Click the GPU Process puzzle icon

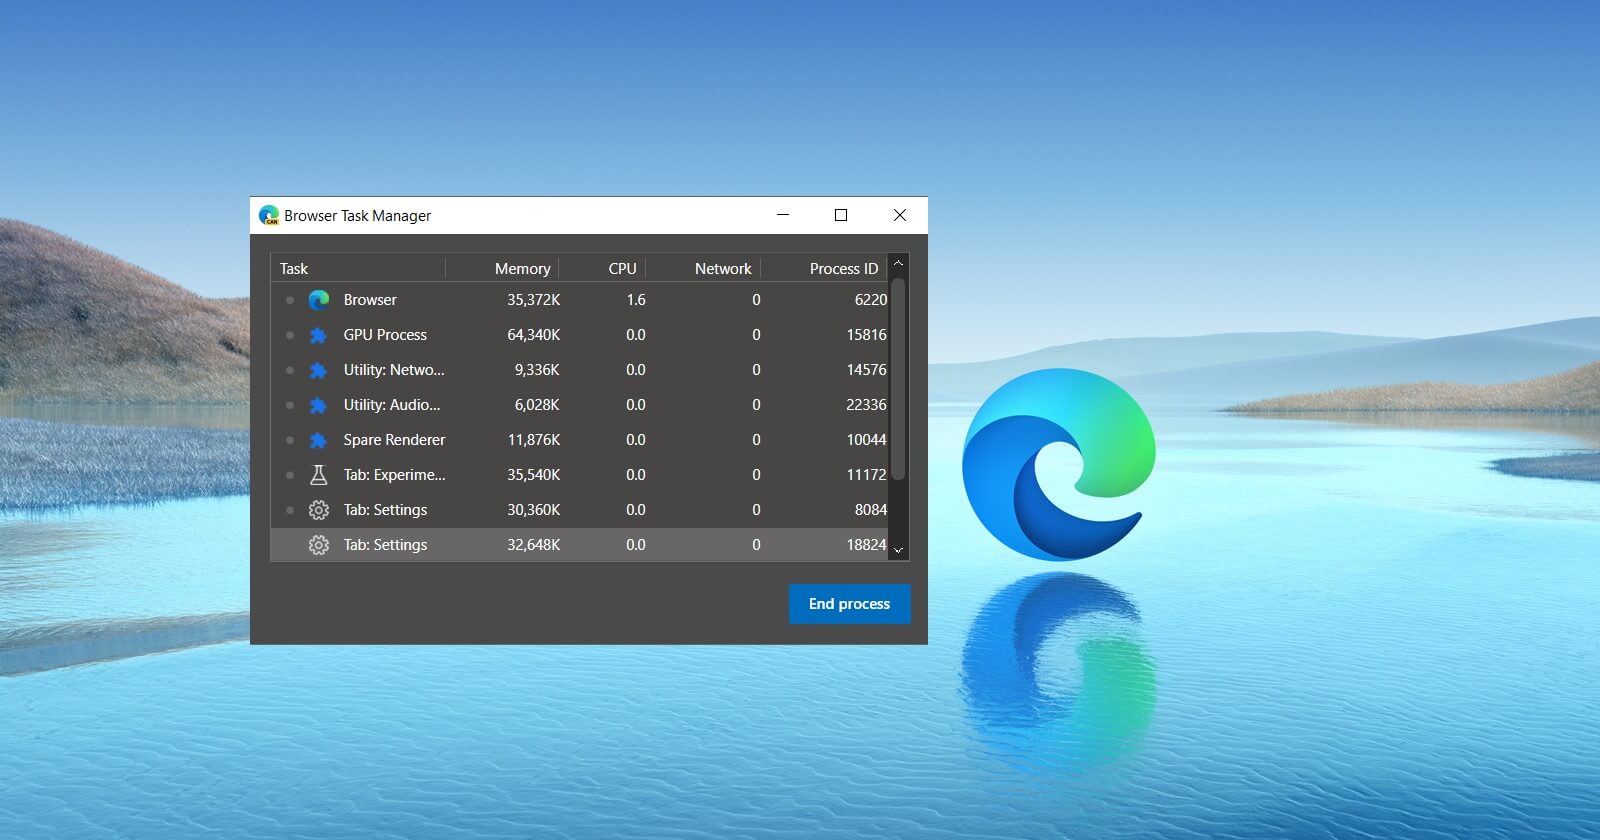318,335
